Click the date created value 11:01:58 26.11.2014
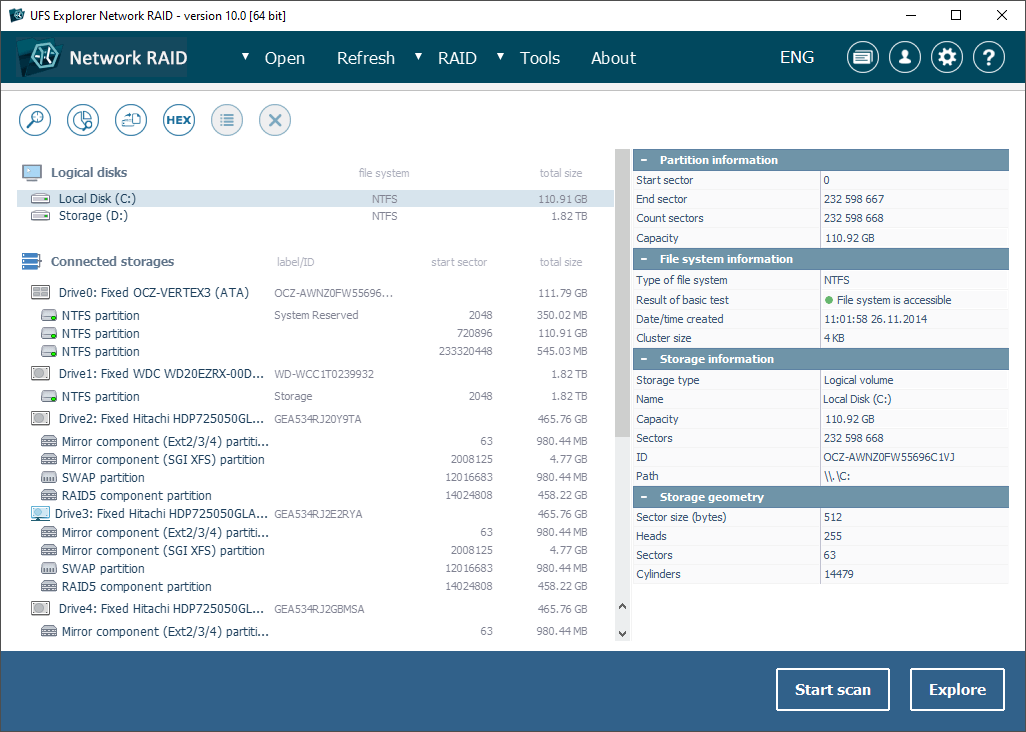1026x732 pixels. tap(876, 319)
